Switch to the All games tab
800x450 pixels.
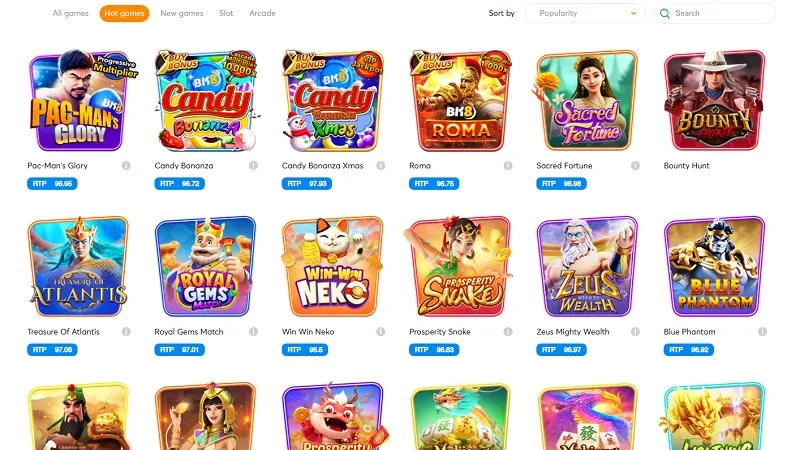click(x=70, y=13)
